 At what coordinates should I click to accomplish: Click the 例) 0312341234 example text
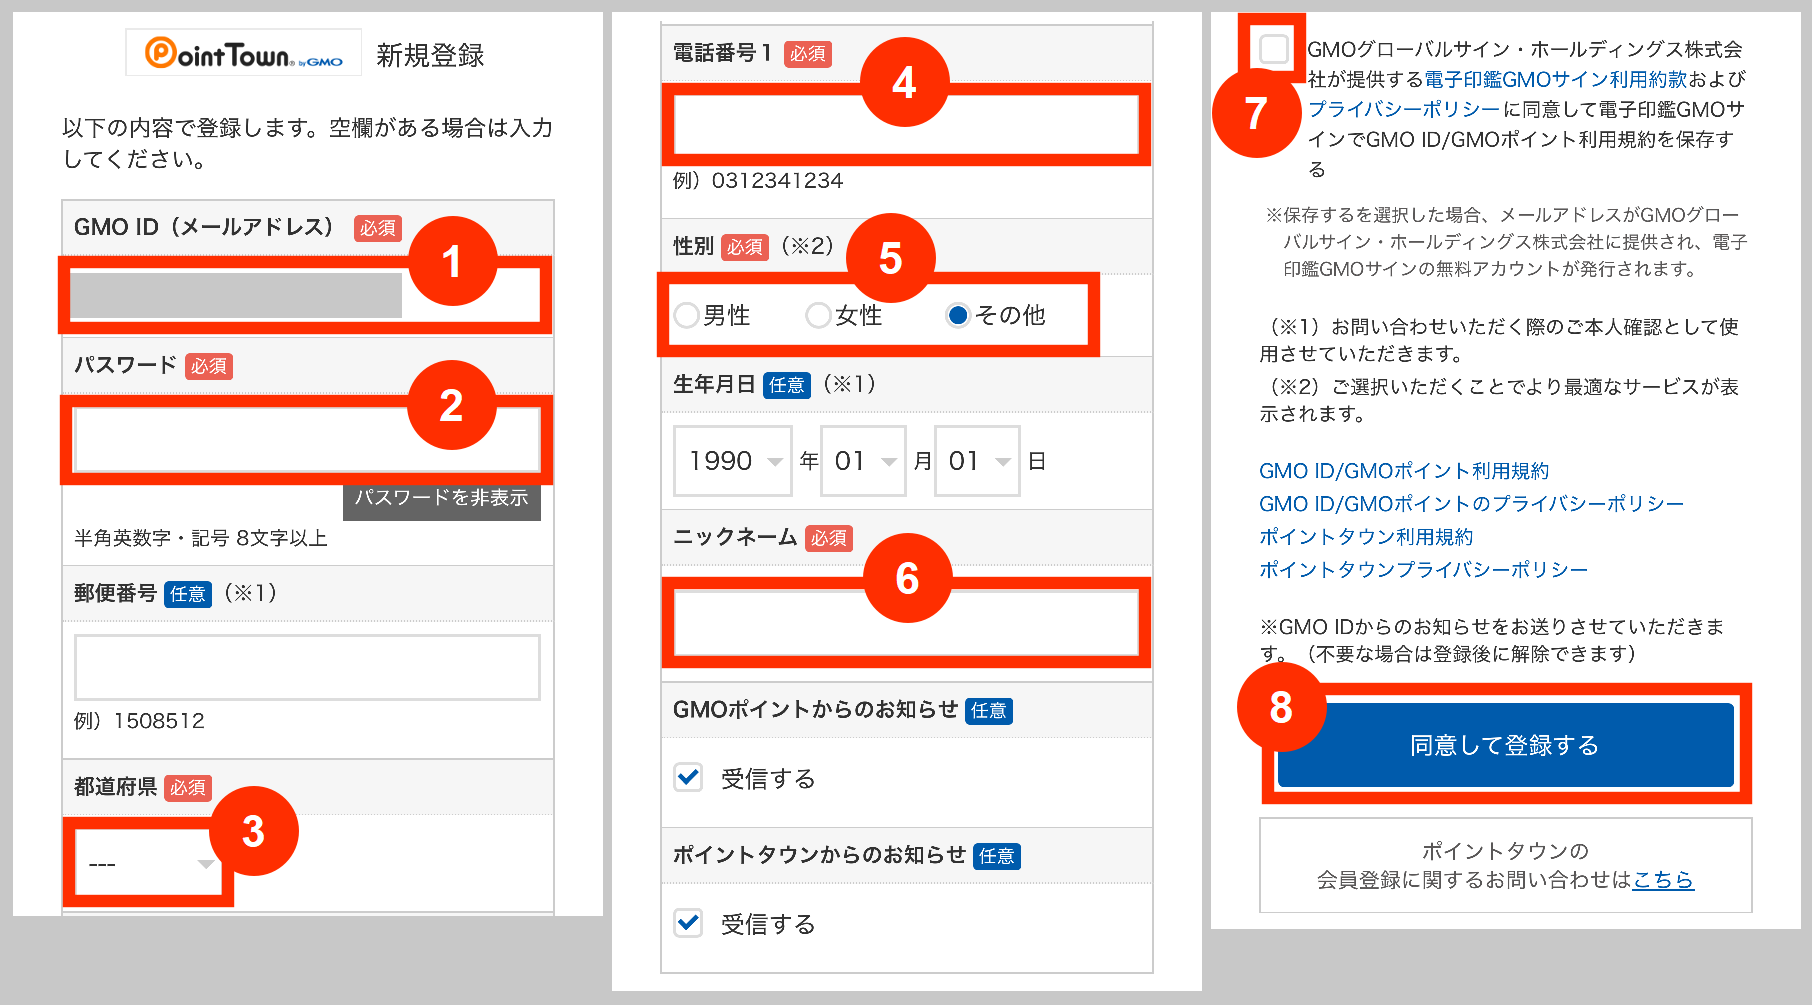click(758, 181)
